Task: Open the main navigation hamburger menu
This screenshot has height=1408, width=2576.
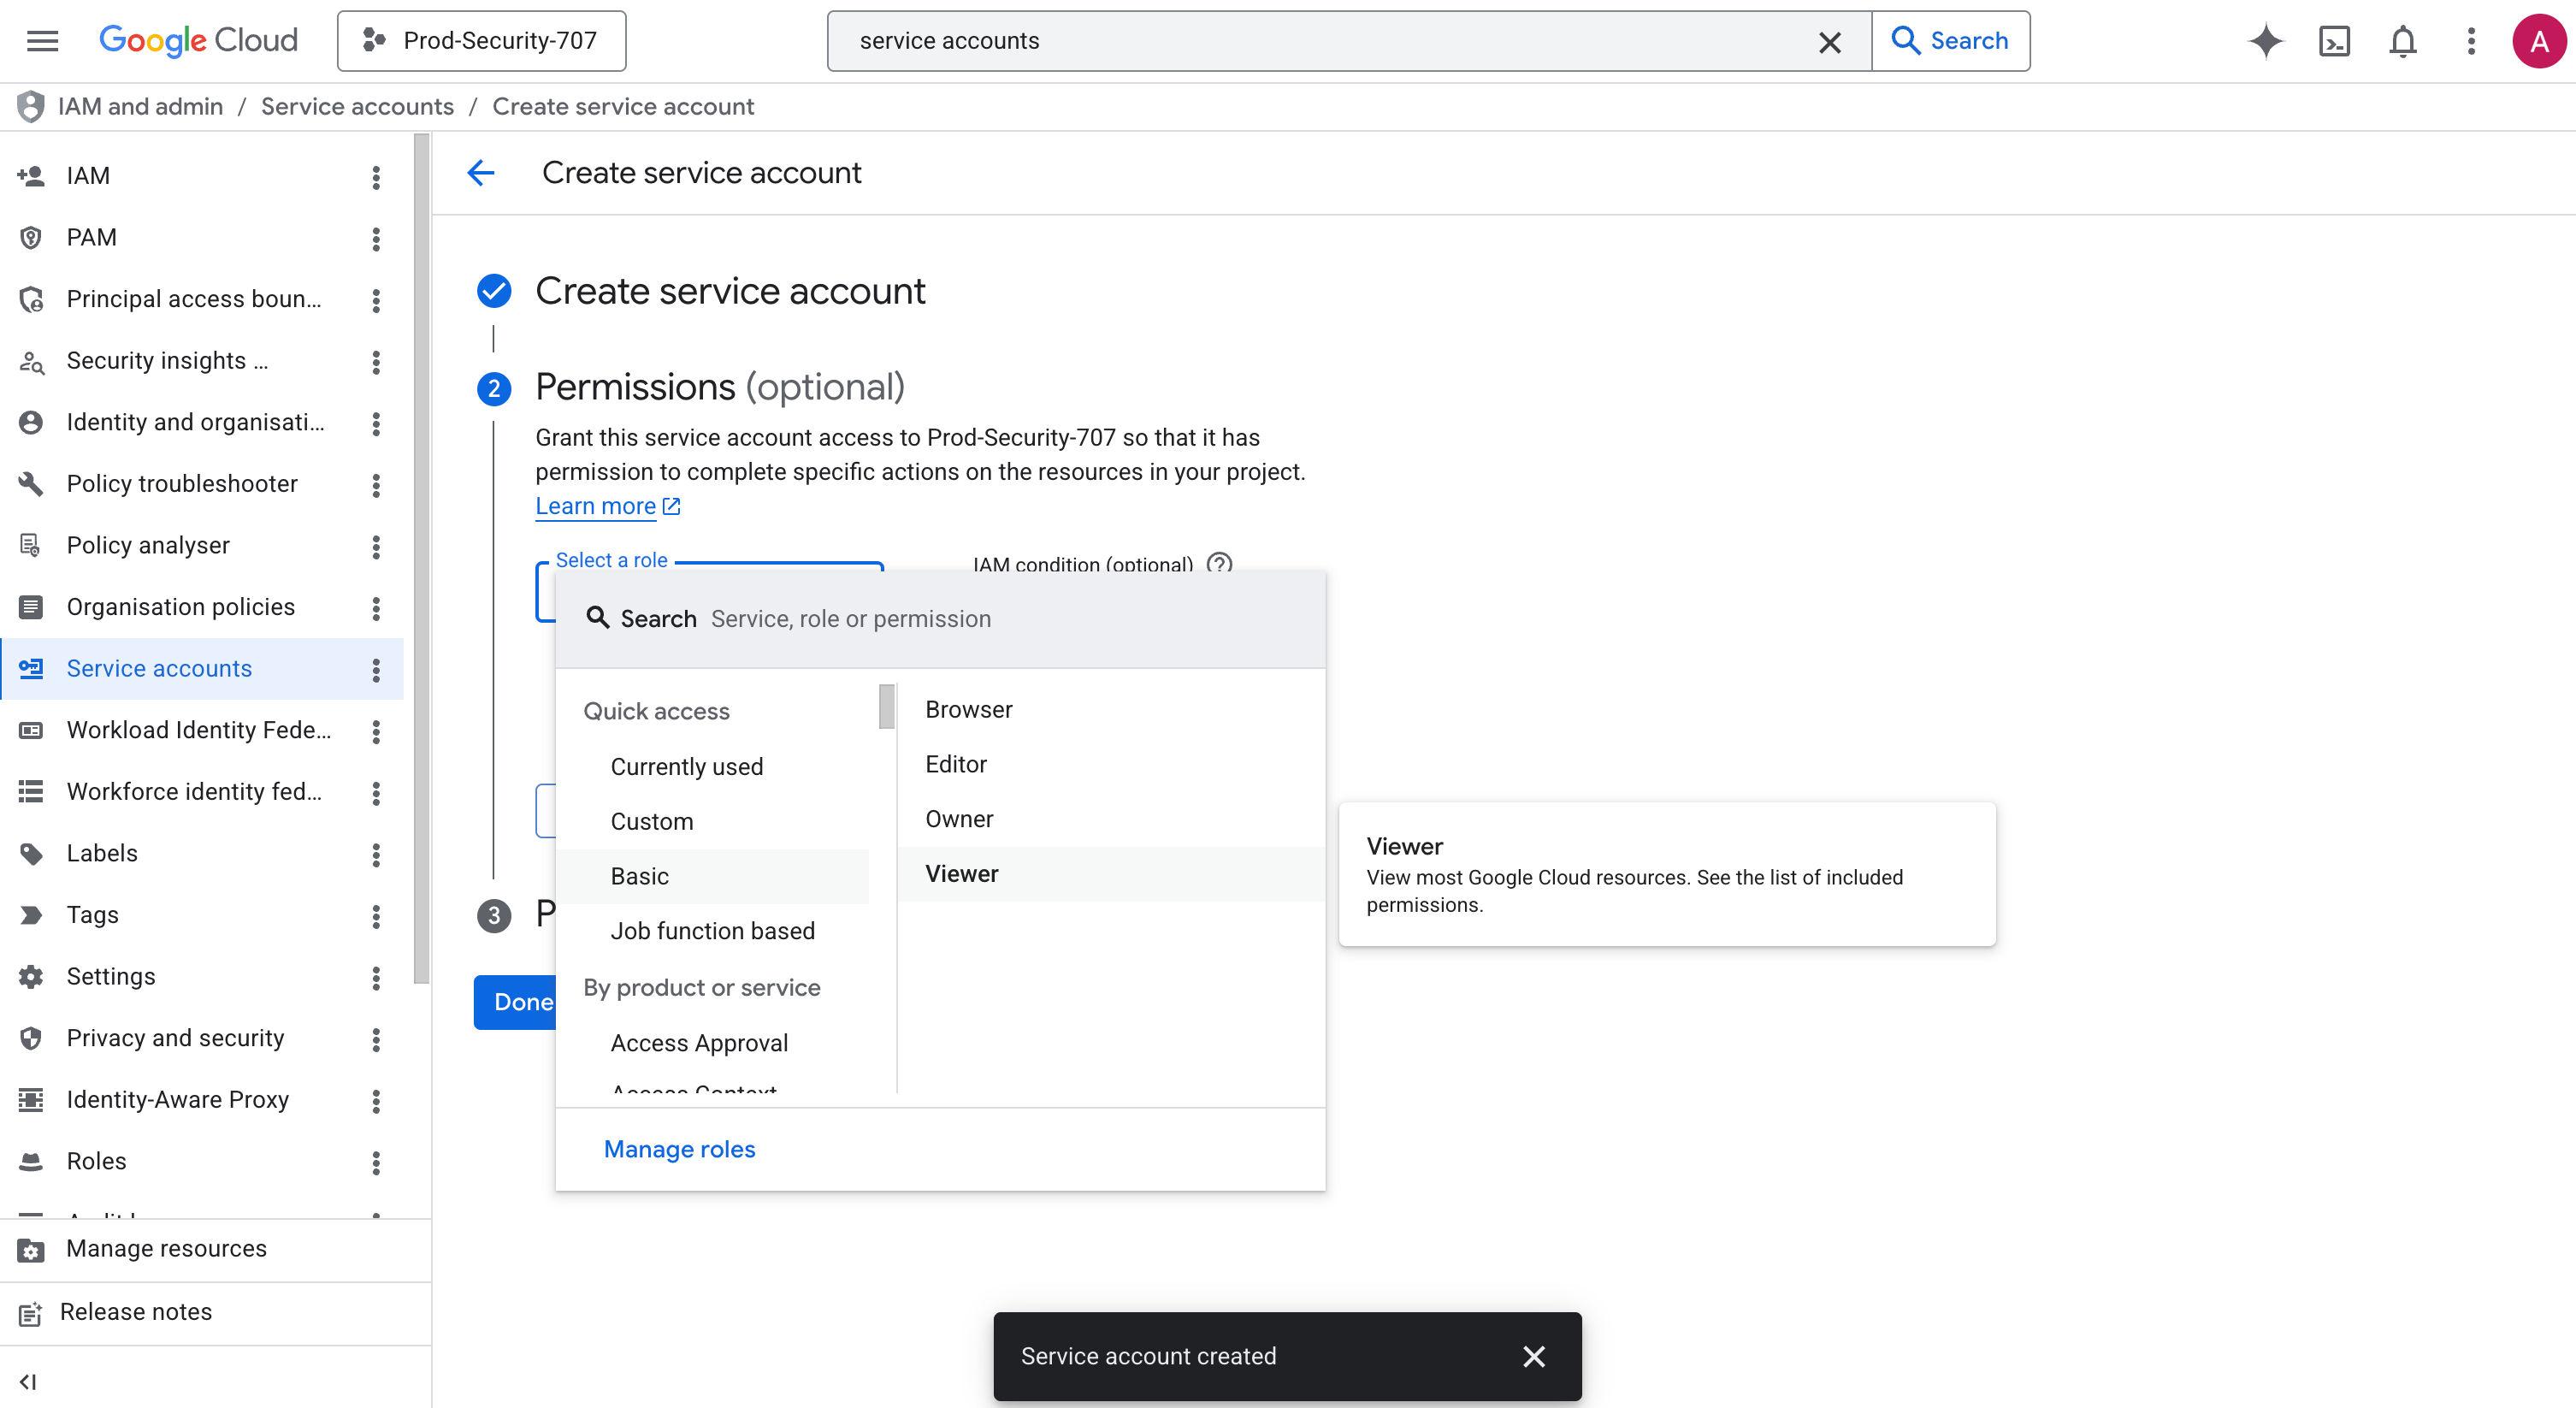Action: tap(43, 41)
